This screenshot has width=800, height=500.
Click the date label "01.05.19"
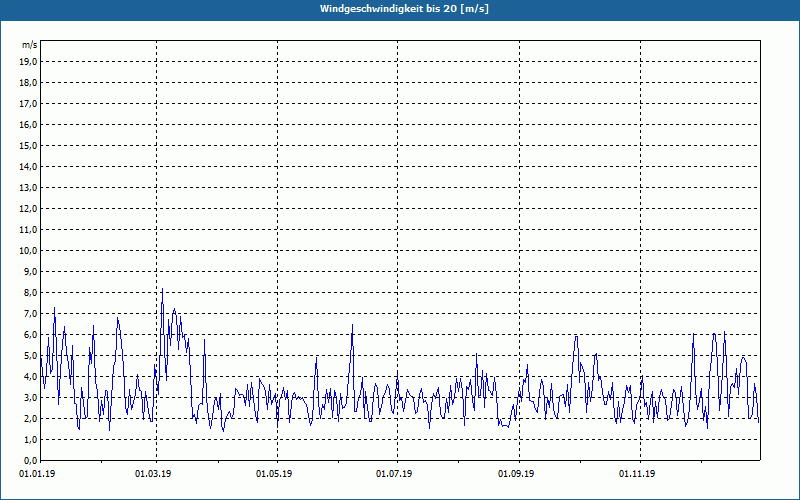tap(274, 474)
